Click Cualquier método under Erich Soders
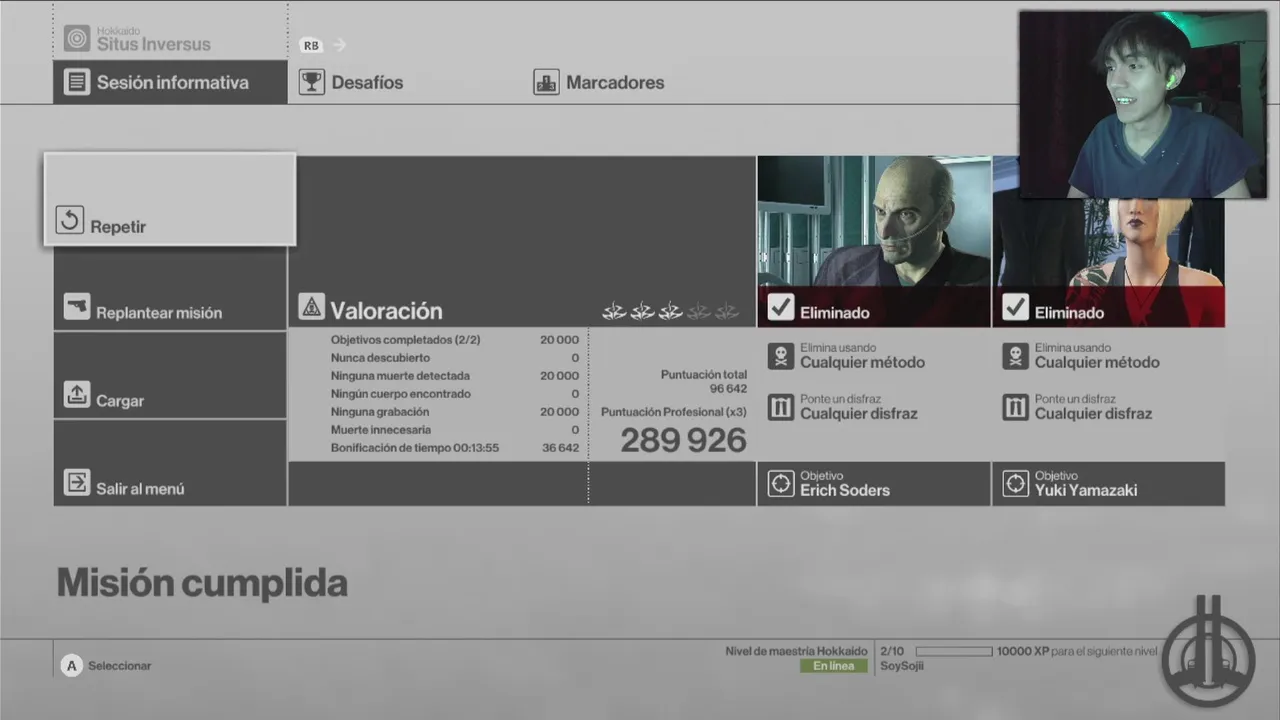 (862, 362)
